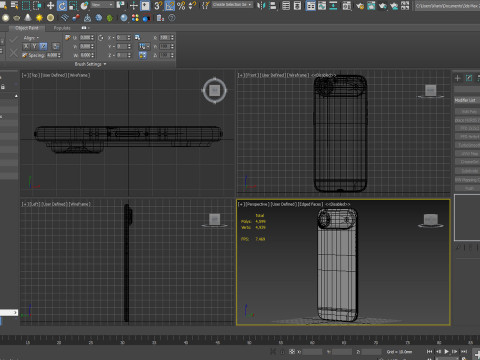The width and height of the screenshot is (480, 360).
Task: Click the Align tool icon
Action: click(x=272, y=5)
